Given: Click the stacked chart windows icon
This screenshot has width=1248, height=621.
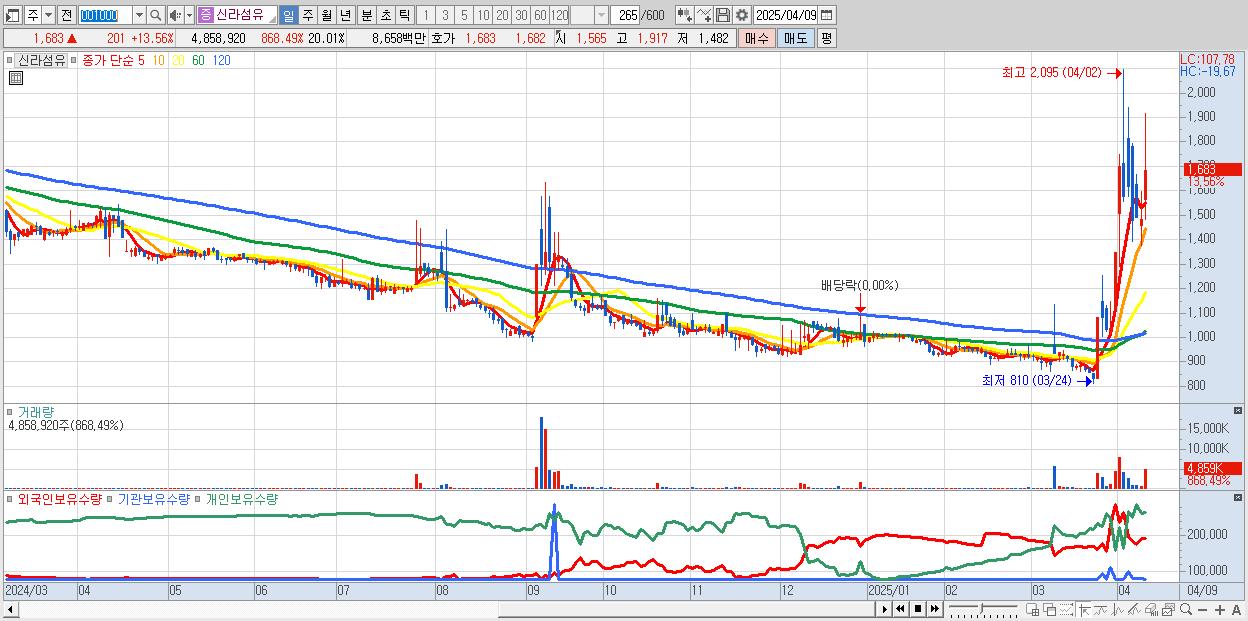Looking at the screenshot, I should 1168,609.
